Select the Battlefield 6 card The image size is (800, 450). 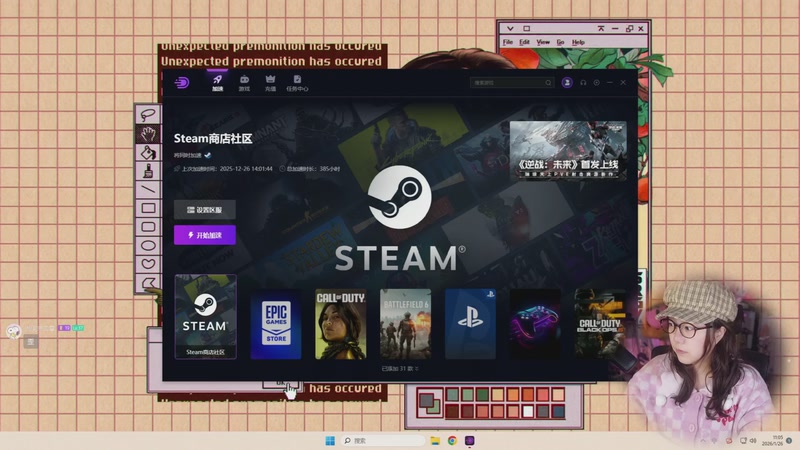tap(405, 324)
